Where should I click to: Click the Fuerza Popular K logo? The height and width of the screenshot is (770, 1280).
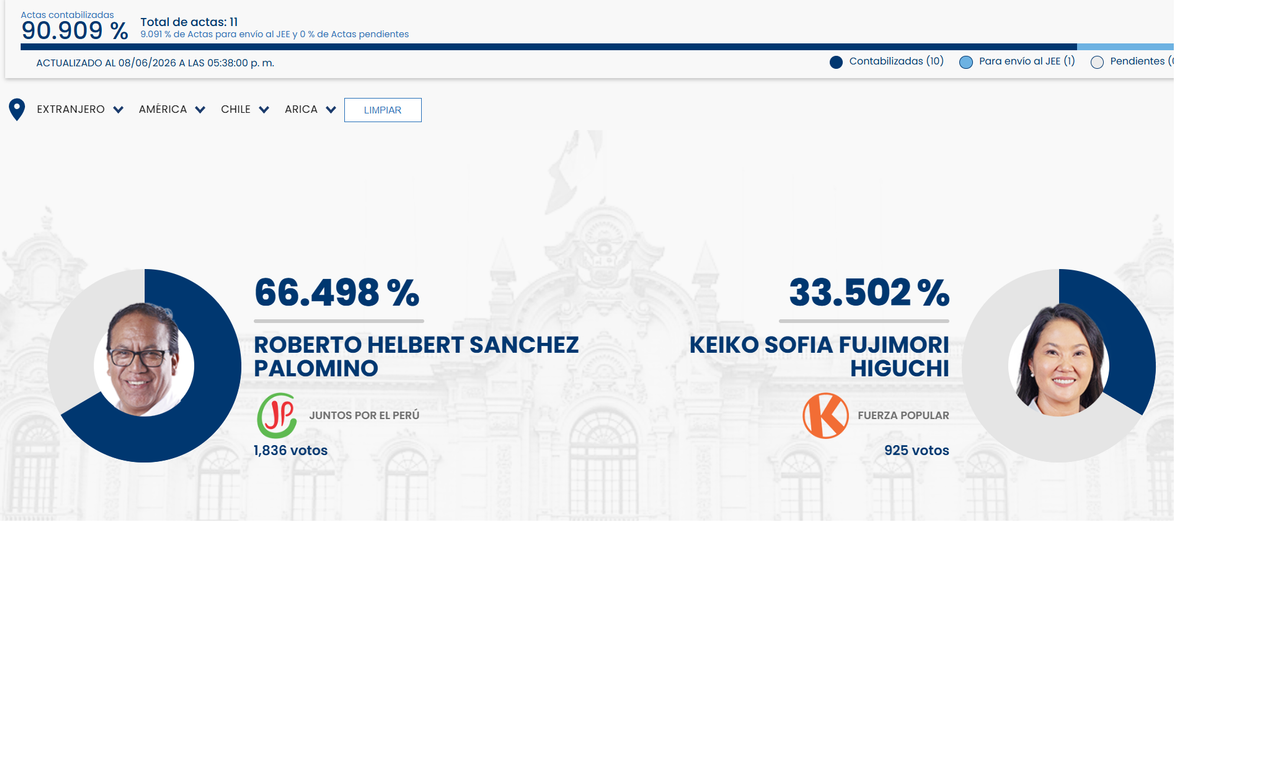point(826,416)
